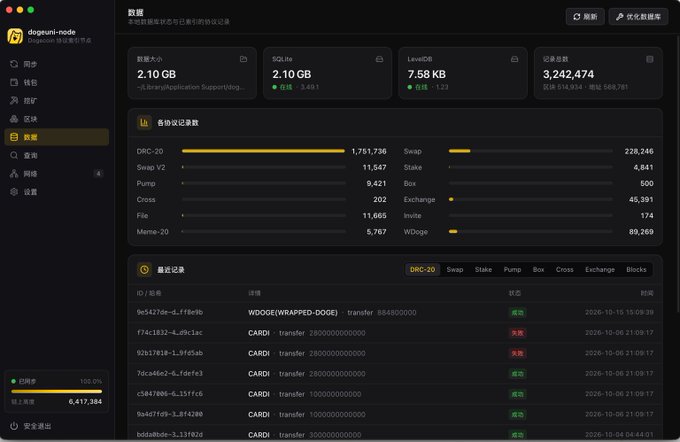
Task: Click the chain height value 6,417,384
Action: [85, 402]
